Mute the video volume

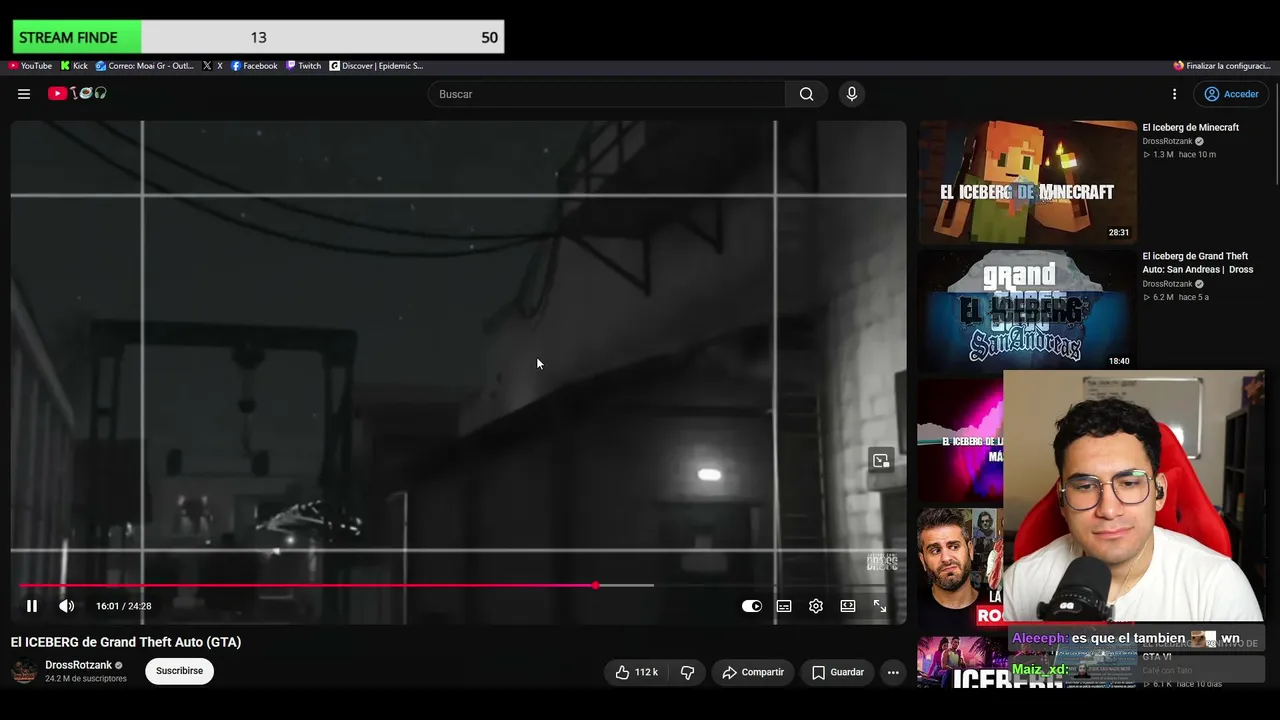click(66, 606)
